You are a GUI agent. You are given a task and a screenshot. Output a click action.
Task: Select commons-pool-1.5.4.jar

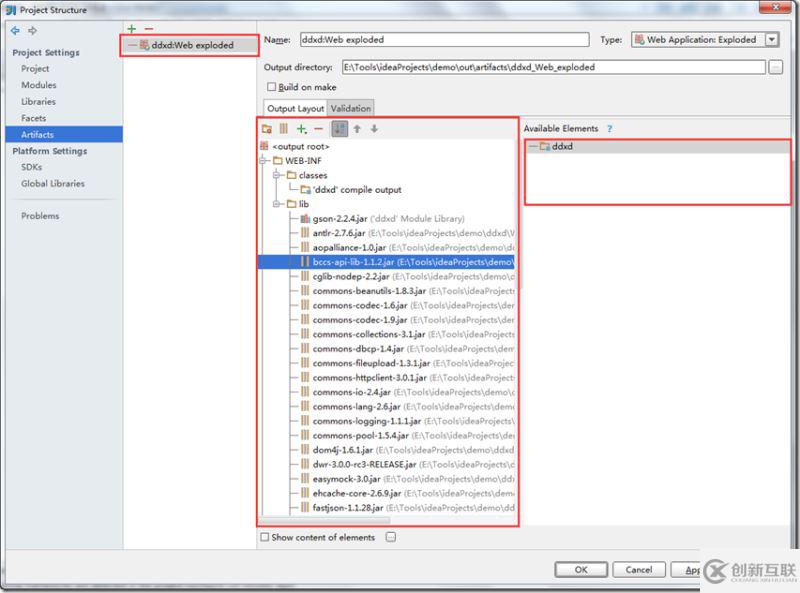pos(361,435)
